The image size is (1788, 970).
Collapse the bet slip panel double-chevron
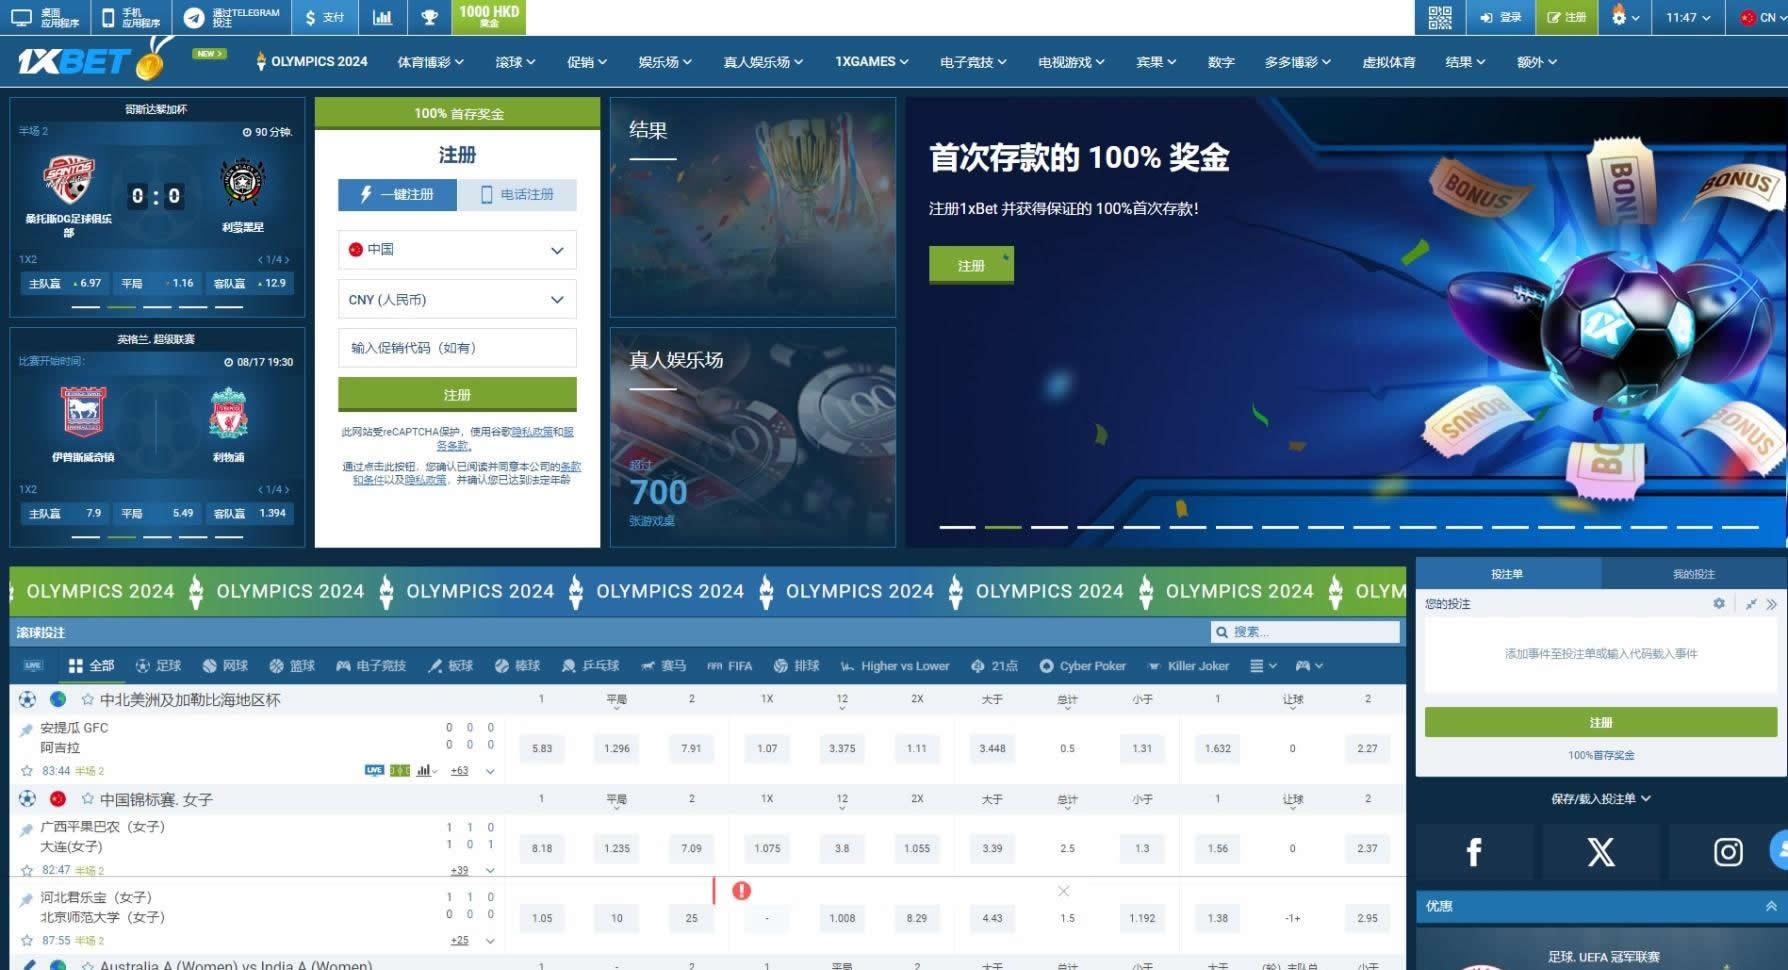1771,604
